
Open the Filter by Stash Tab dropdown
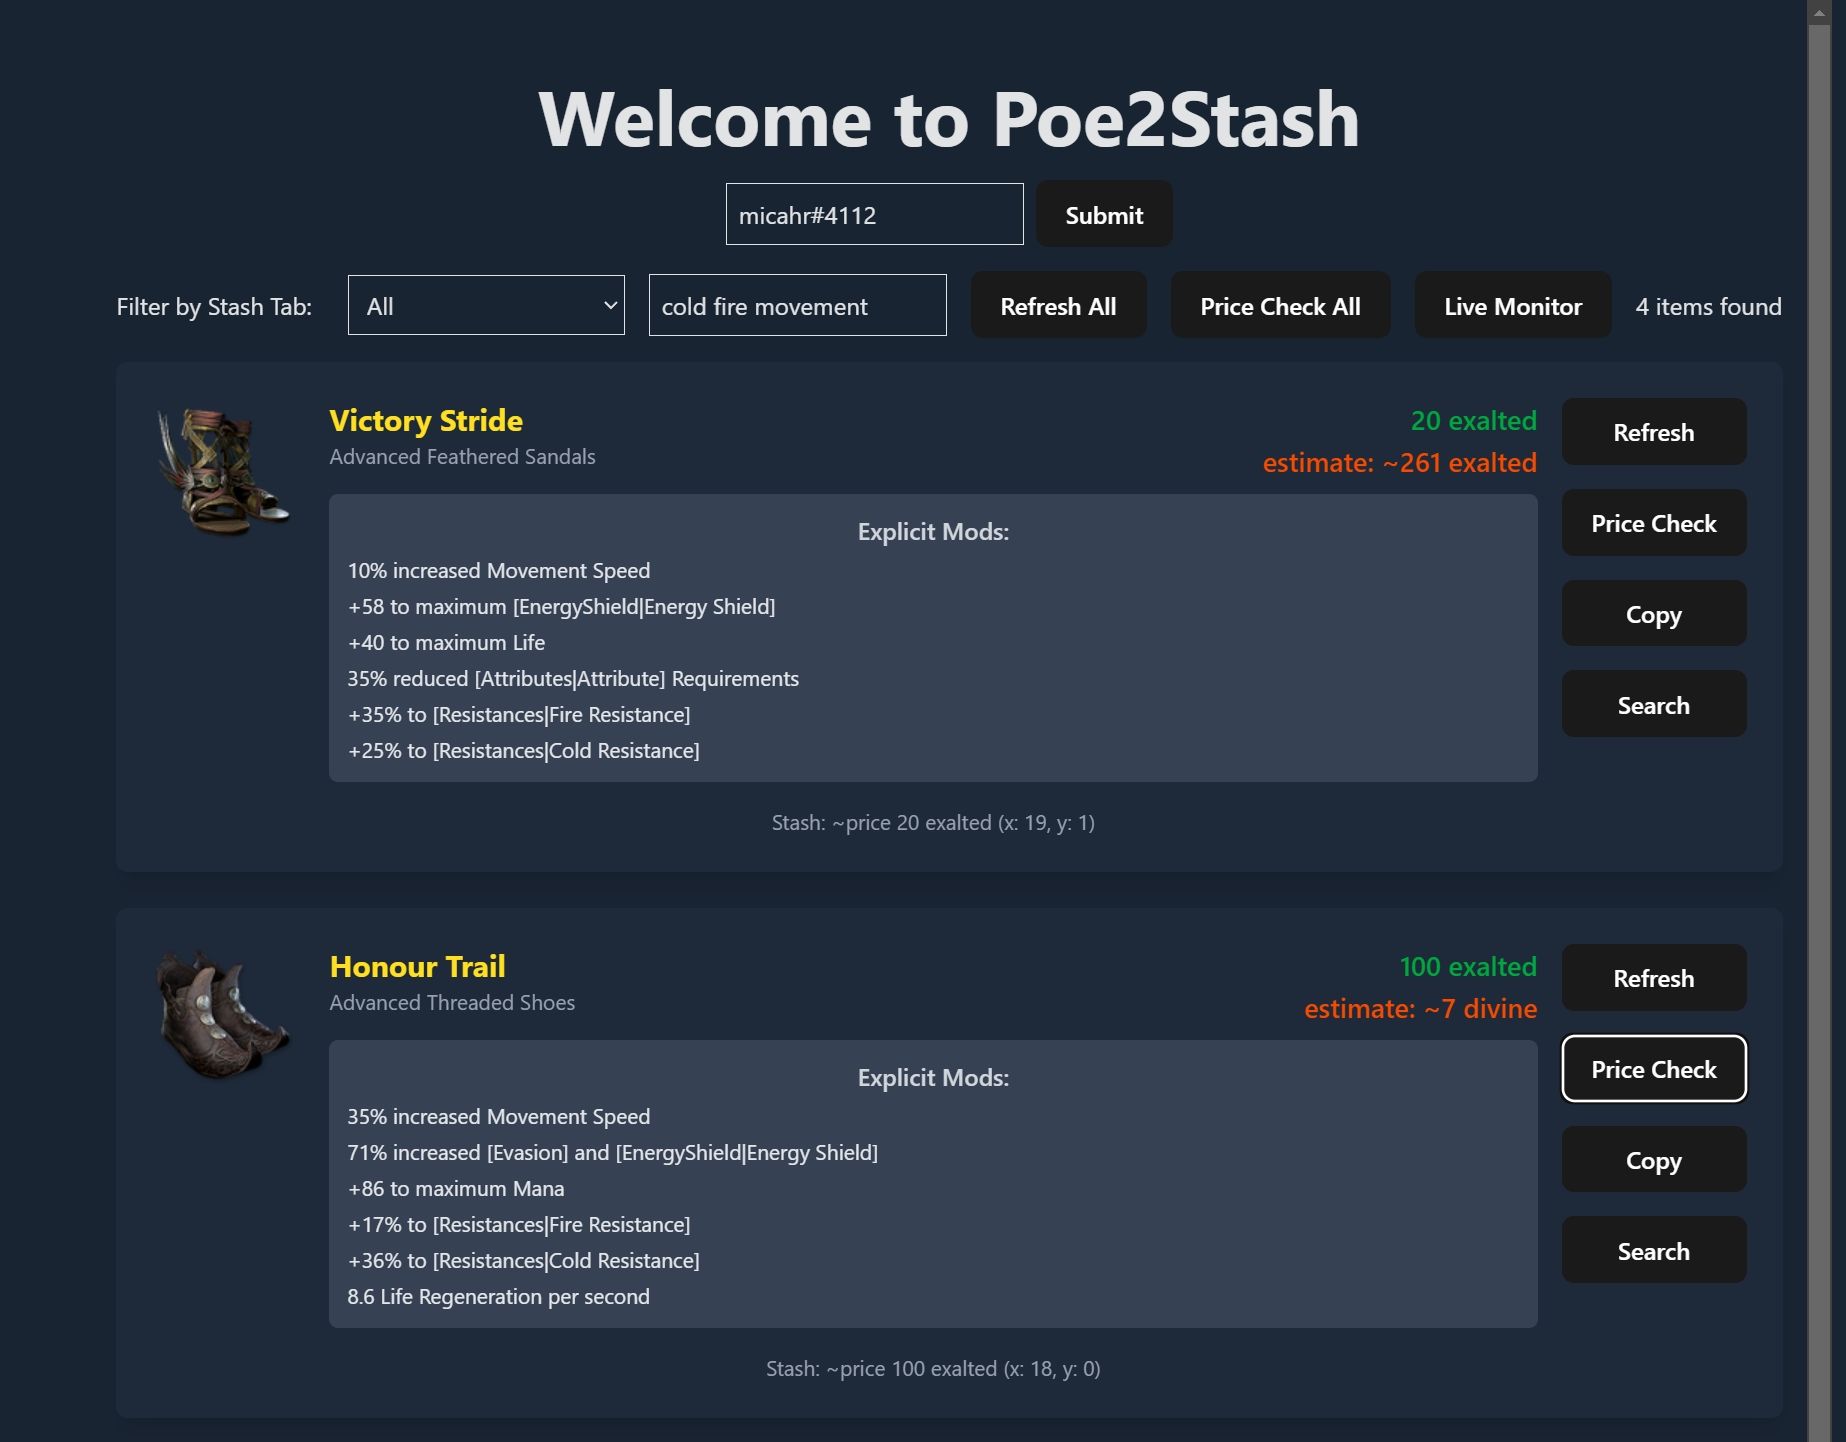click(486, 306)
